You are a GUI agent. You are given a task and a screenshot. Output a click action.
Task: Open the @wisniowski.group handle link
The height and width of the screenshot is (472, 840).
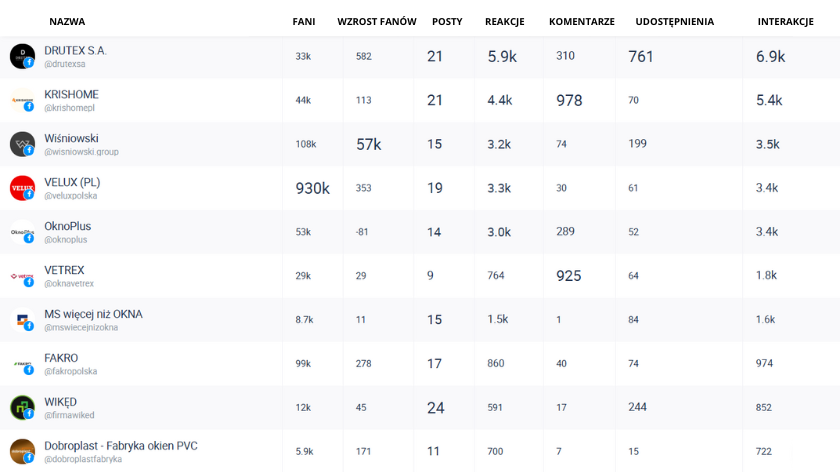coord(81,152)
